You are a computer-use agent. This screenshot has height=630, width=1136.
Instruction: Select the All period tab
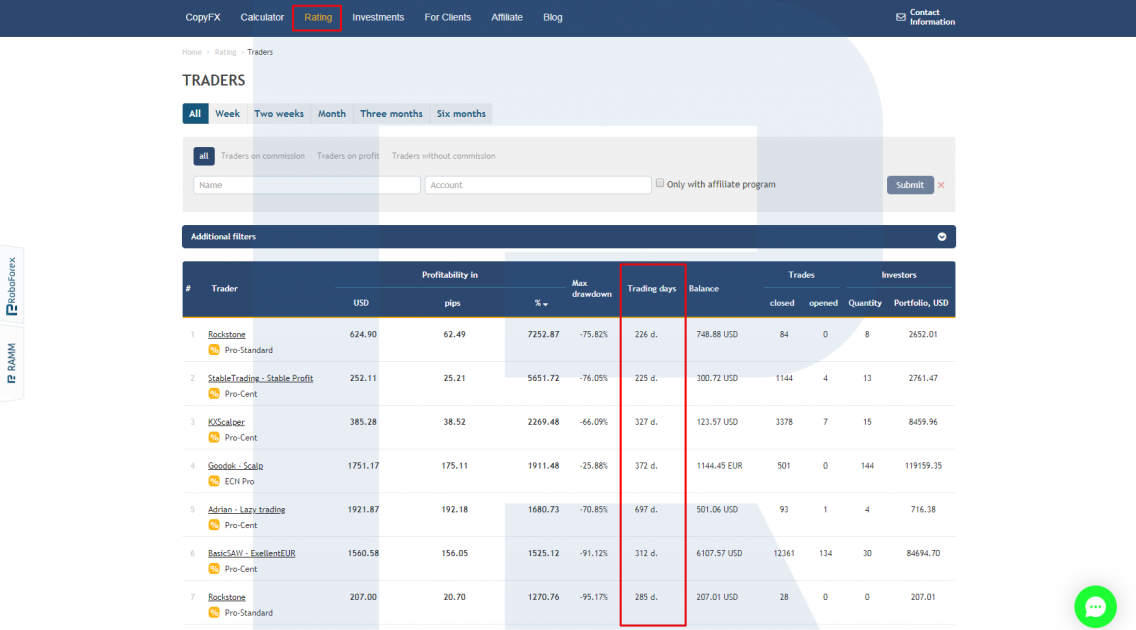[x=195, y=114]
